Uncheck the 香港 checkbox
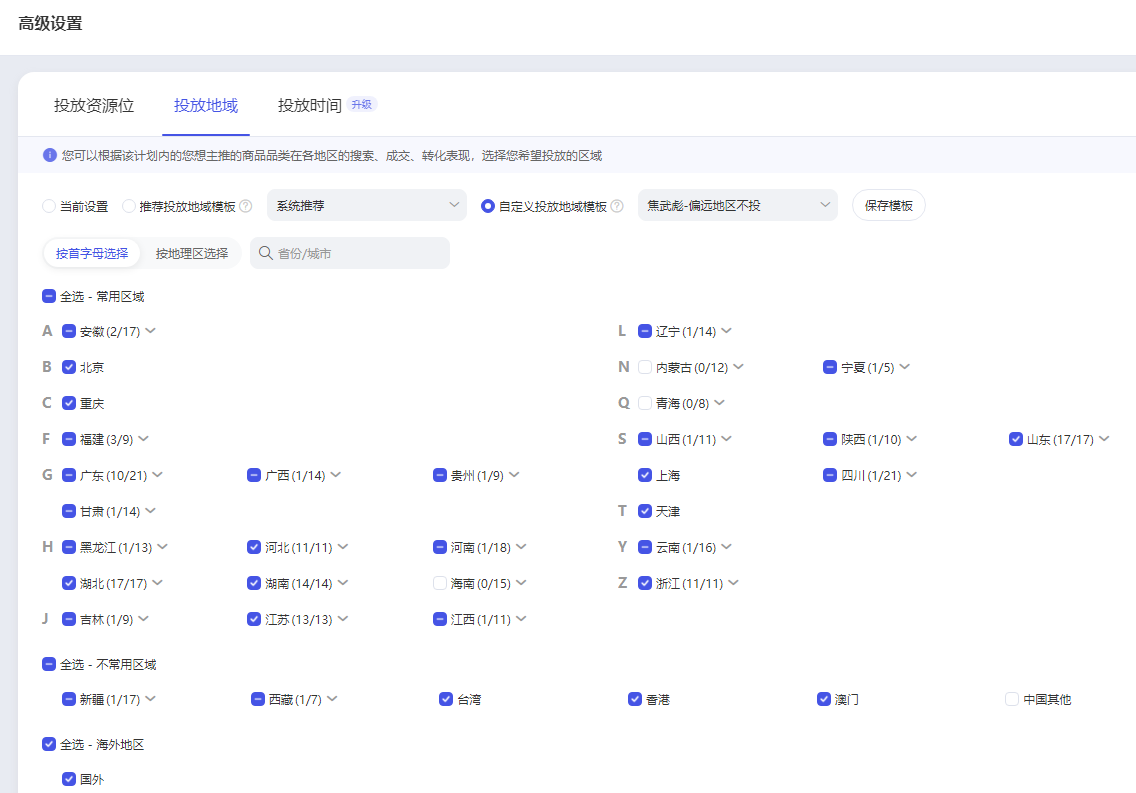Image resolution: width=1136 pixels, height=793 pixels. click(x=635, y=699)
